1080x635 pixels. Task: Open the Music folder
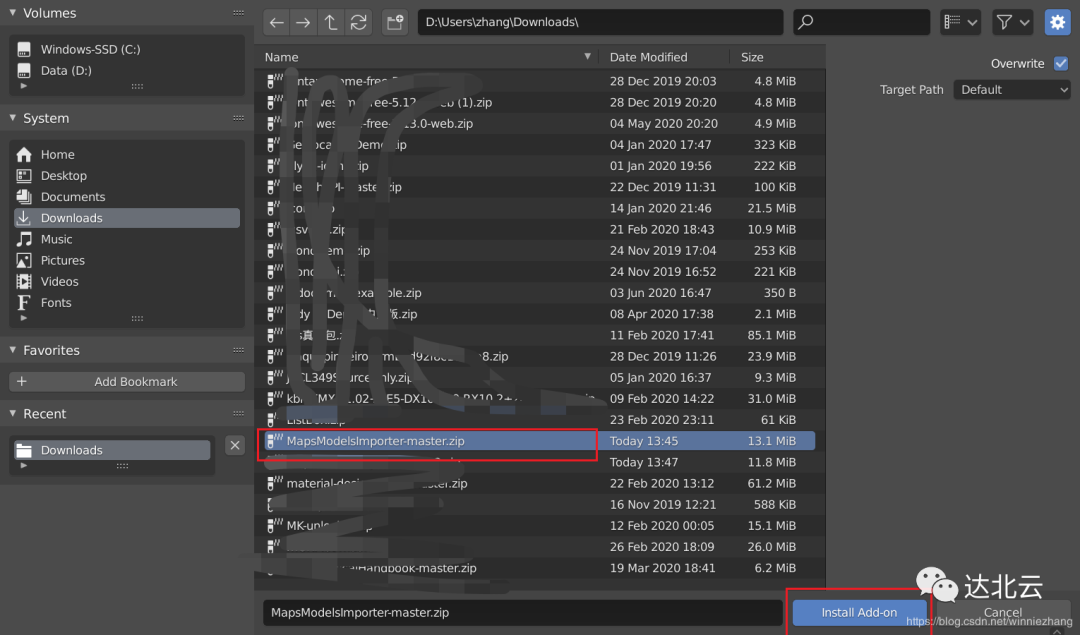coord(127,239)
